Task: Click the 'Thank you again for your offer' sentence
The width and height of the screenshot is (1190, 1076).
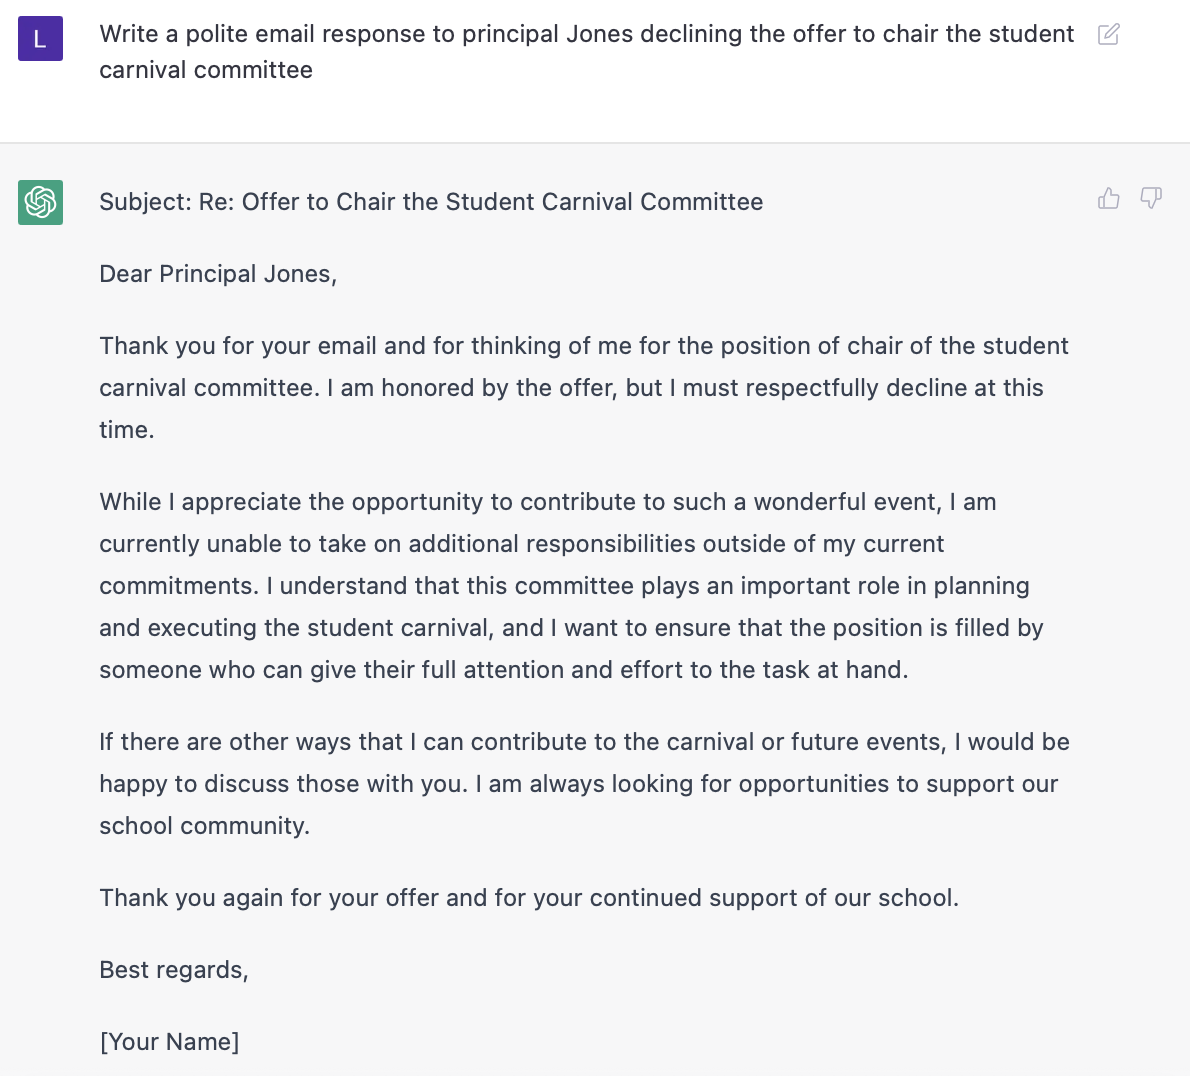Action: [528, 898]
